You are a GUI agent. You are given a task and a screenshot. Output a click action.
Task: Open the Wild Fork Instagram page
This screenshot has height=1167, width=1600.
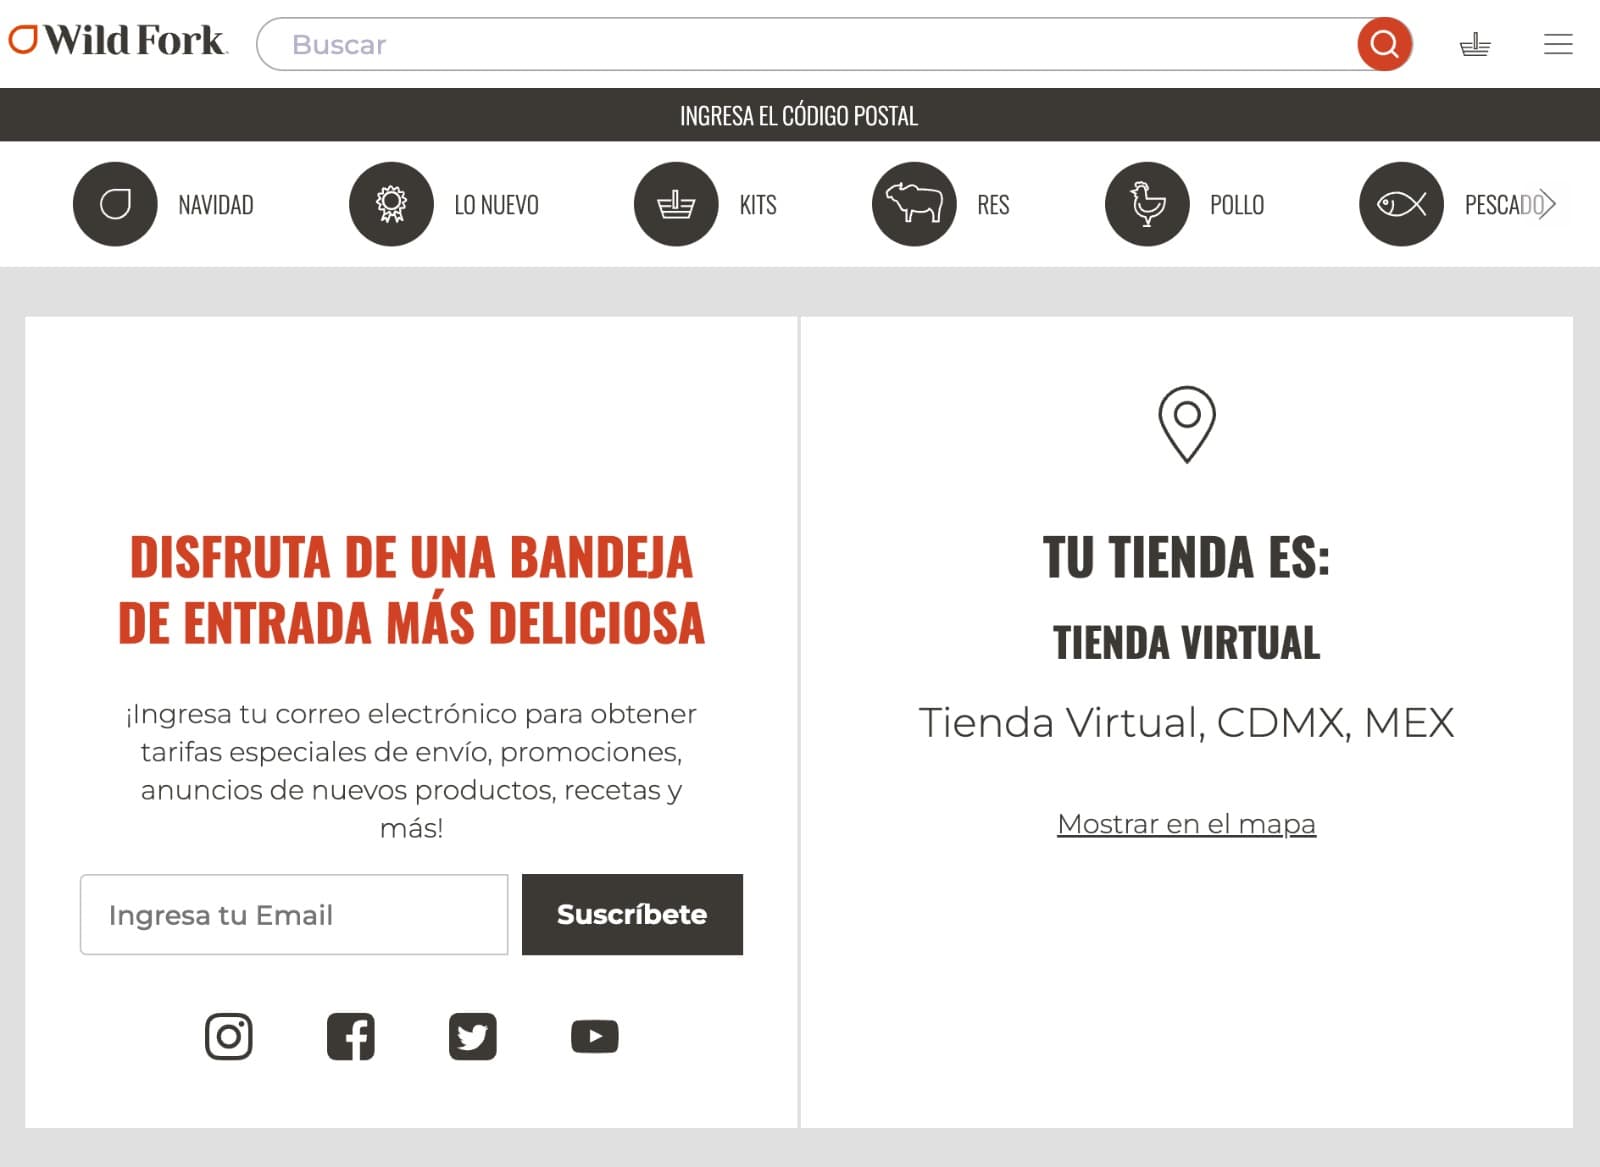(x=228, y=1037)
